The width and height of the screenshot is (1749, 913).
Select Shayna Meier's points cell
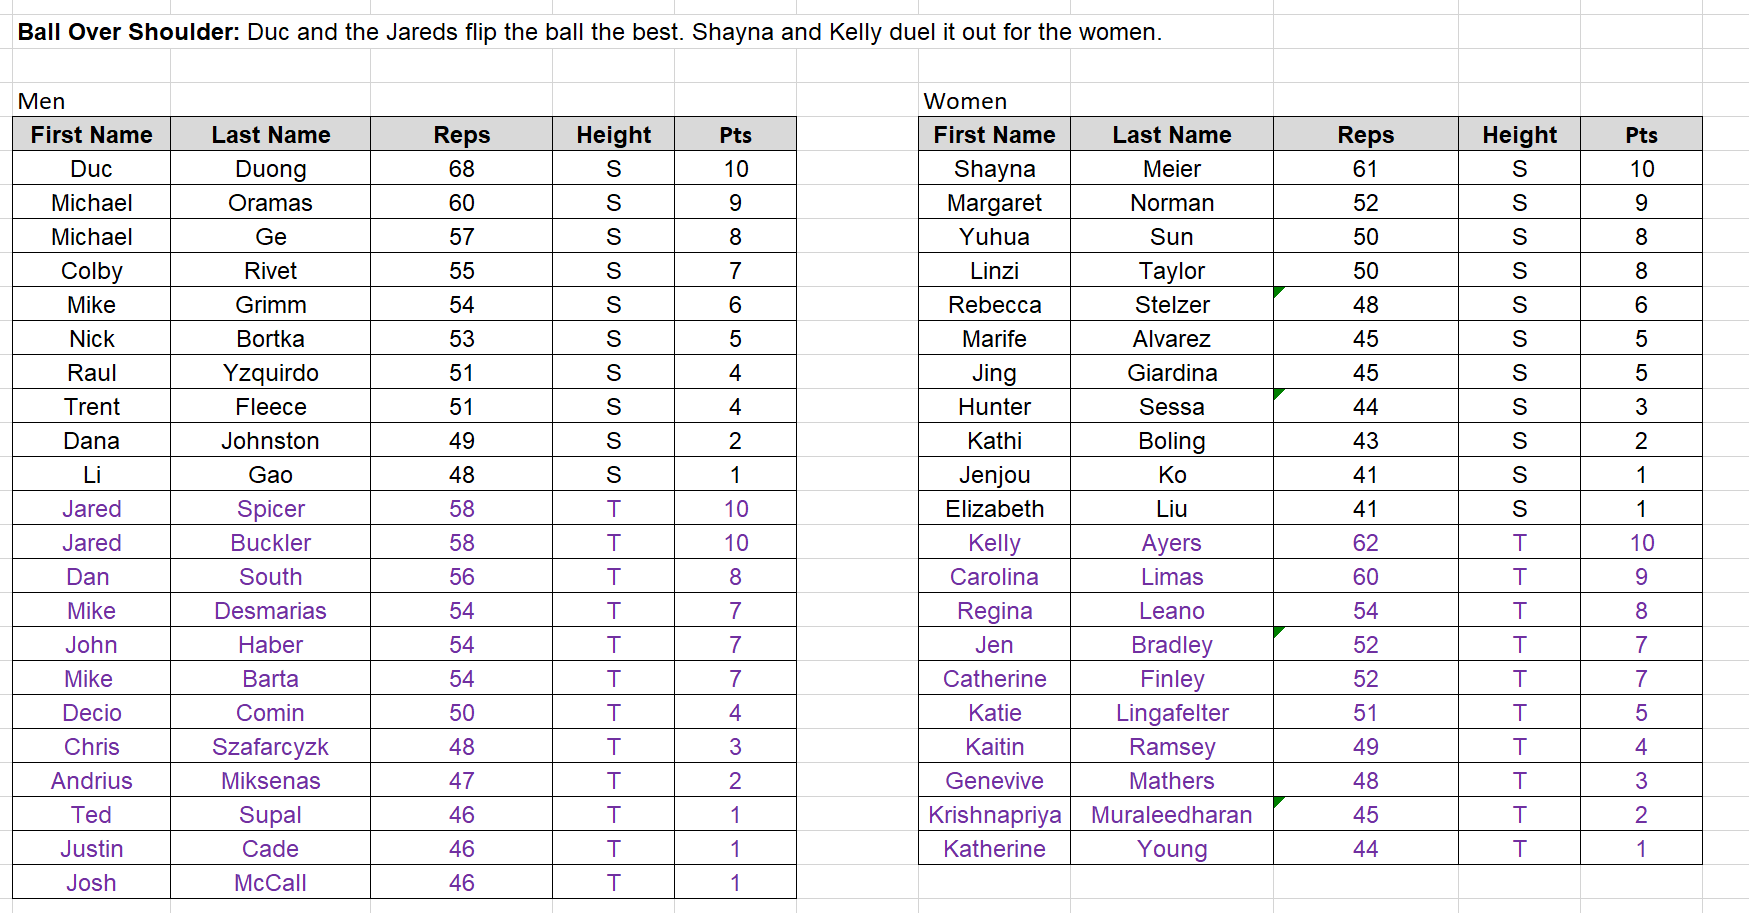point(1641,168)
